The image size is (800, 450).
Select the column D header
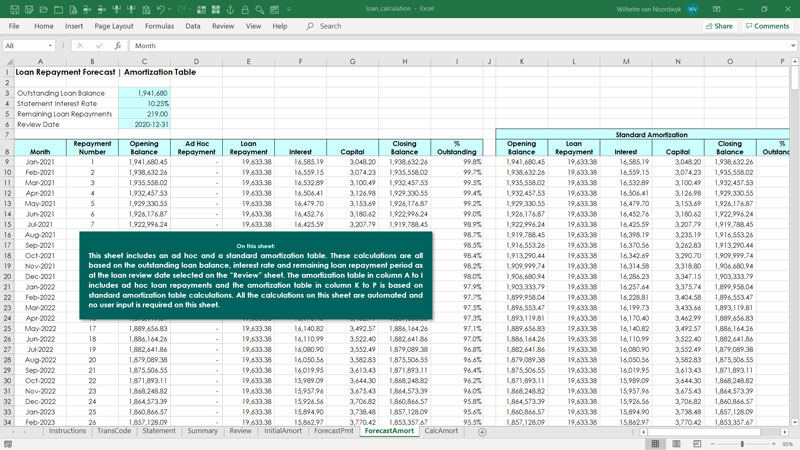pos(196,61)
